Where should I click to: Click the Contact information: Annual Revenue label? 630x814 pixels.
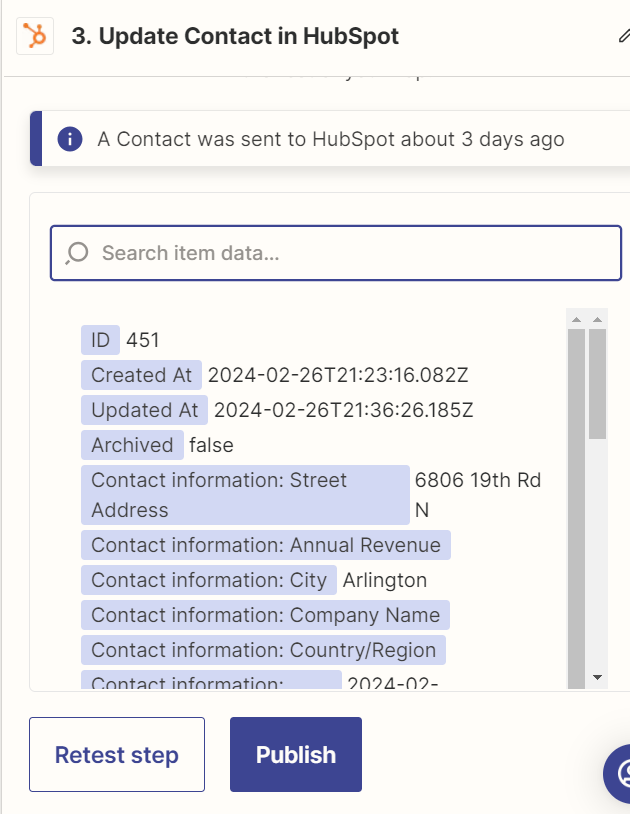pyautogui.click(x=266, y=545)
